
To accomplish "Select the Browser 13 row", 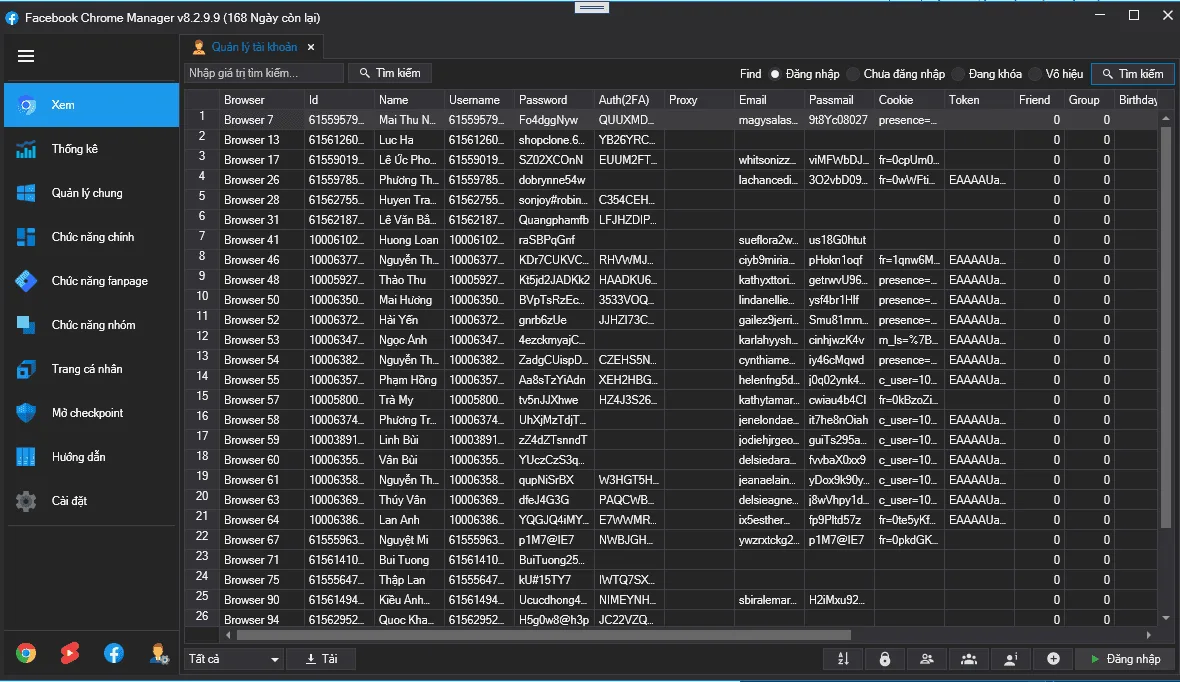I will (x=671, y=140).
